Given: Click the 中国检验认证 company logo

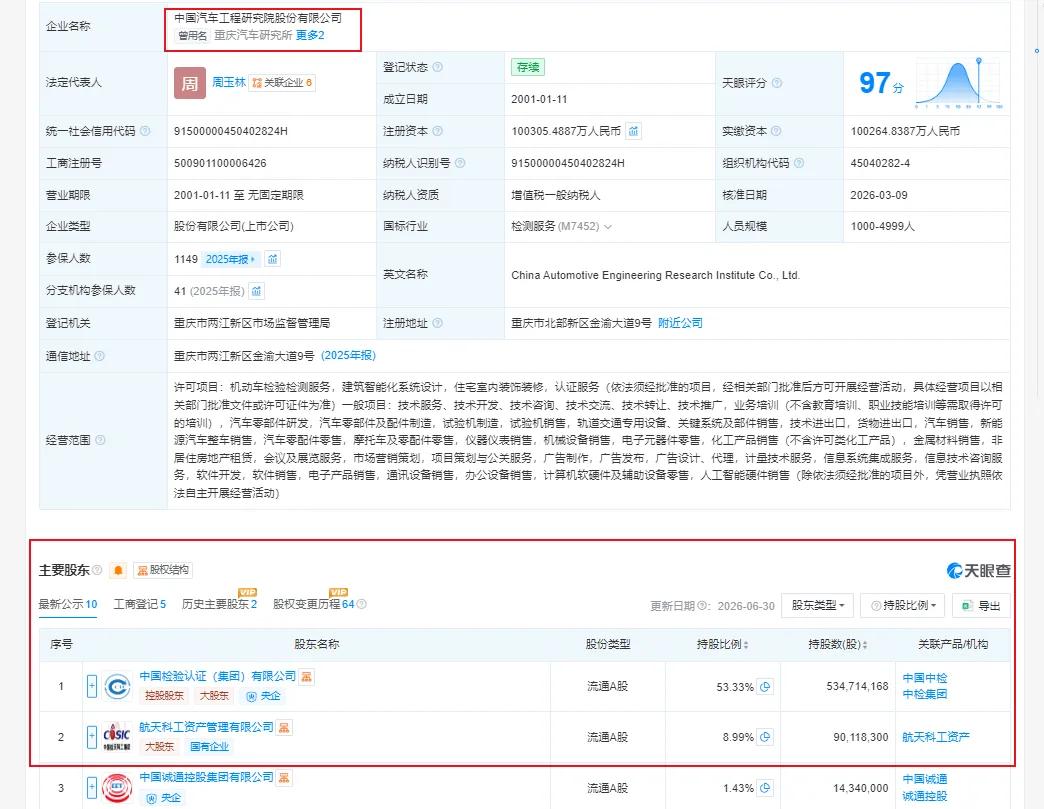Looking at the screenshot, I should coord(117,686).
